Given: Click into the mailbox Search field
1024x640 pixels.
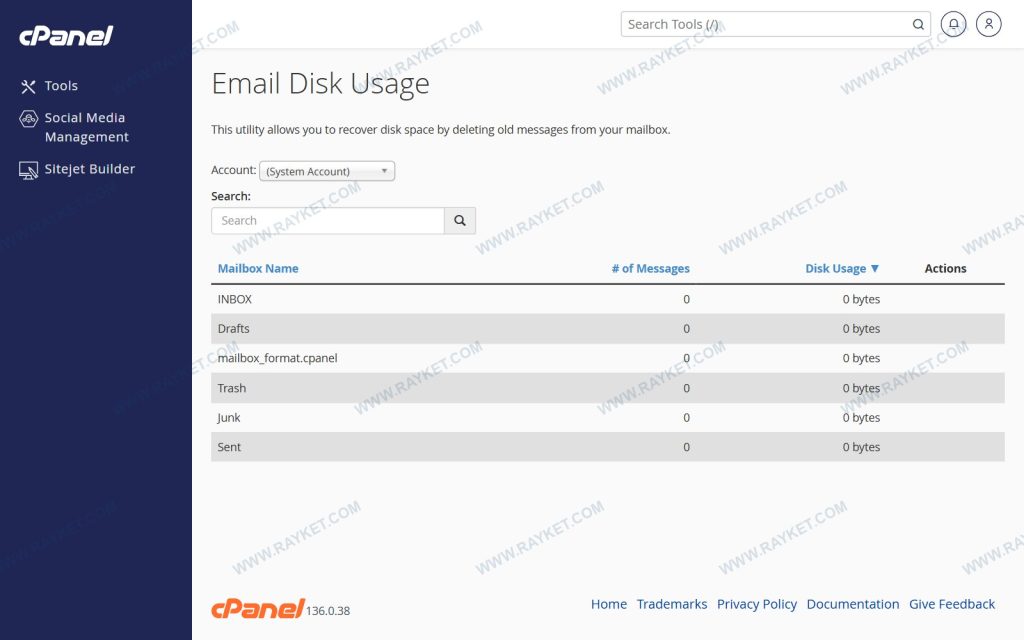Looking at the screenshot, I should click(328, 221).
